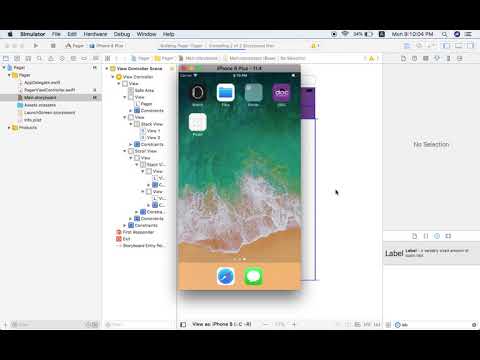This screenshot has height=360, width=480.
Task: Expand the Products folder
Action: point(9,128)
